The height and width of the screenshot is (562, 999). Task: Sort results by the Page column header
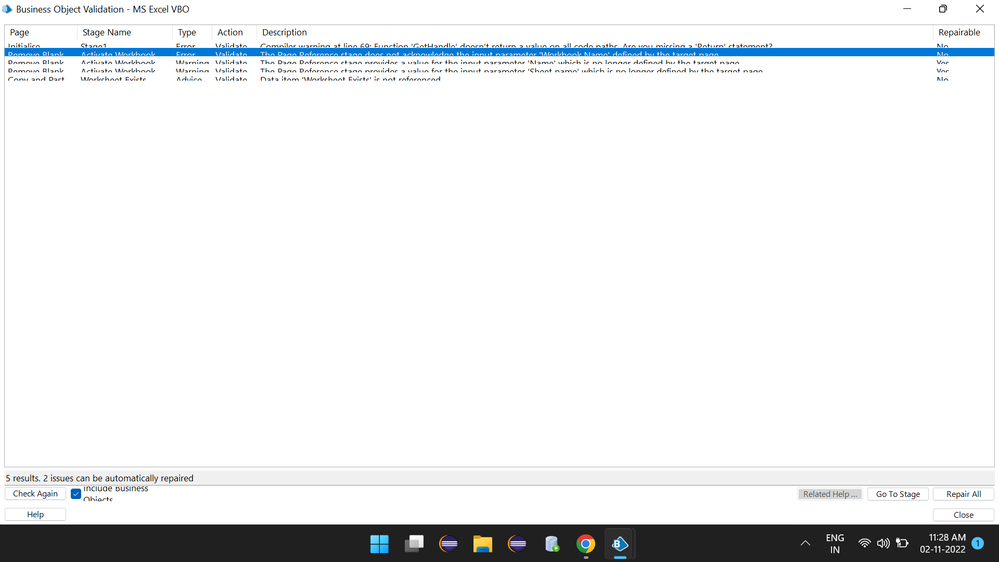41,32
